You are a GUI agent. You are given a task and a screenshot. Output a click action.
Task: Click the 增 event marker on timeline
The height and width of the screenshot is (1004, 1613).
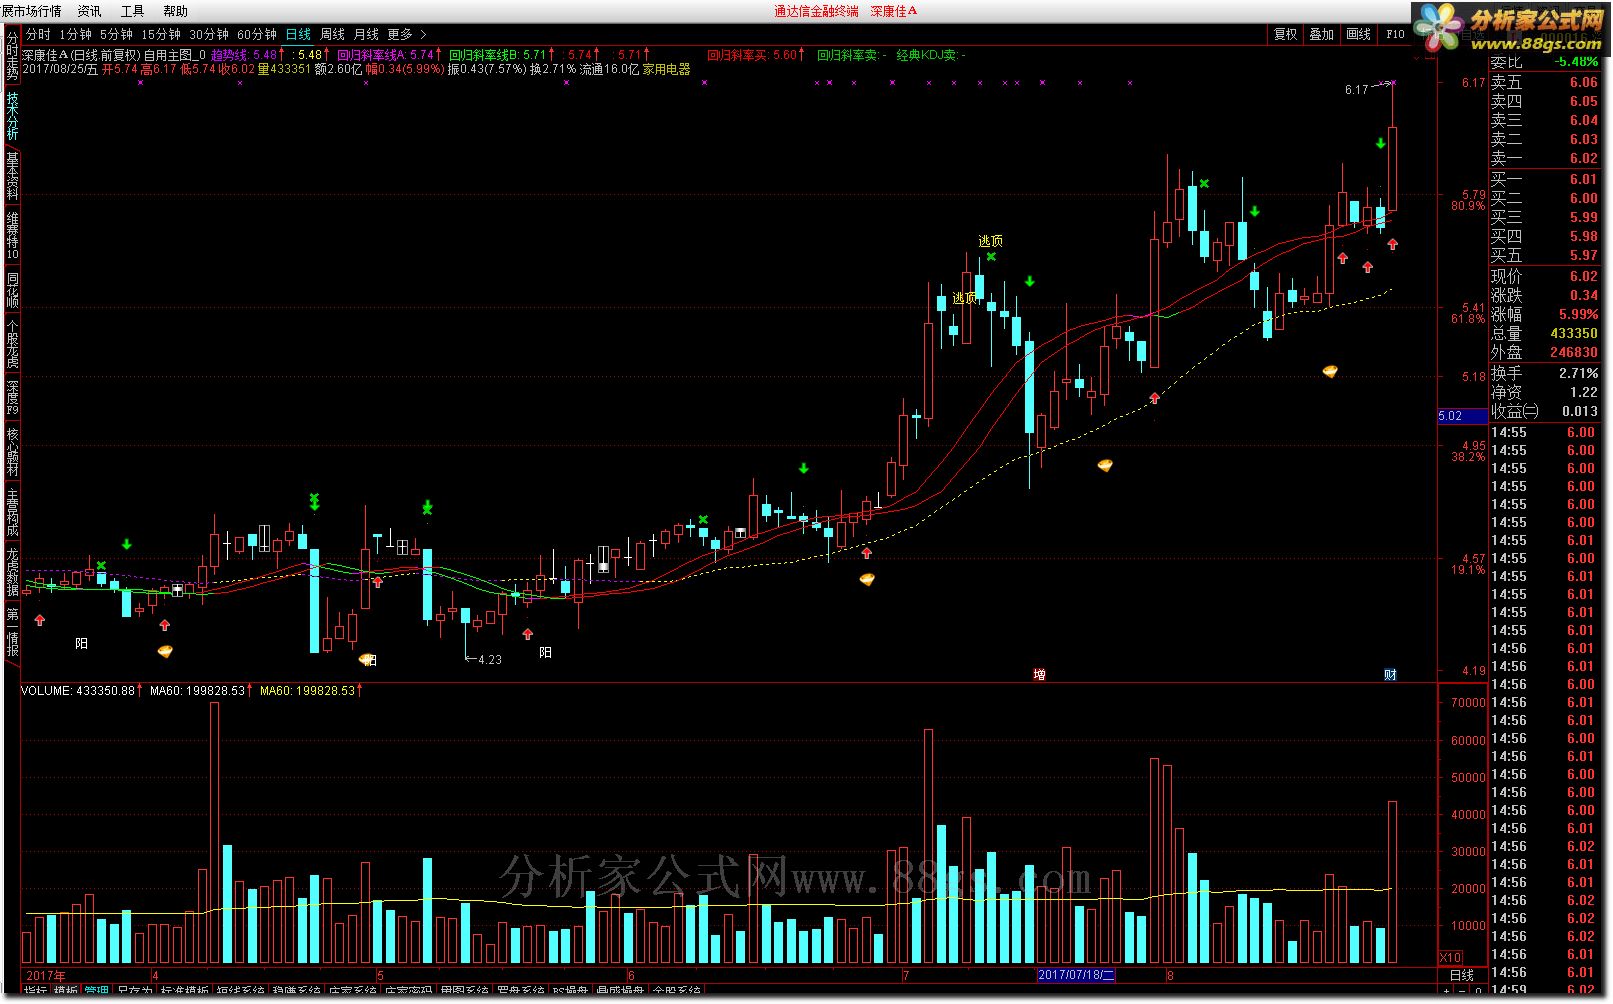[1039, 674]
